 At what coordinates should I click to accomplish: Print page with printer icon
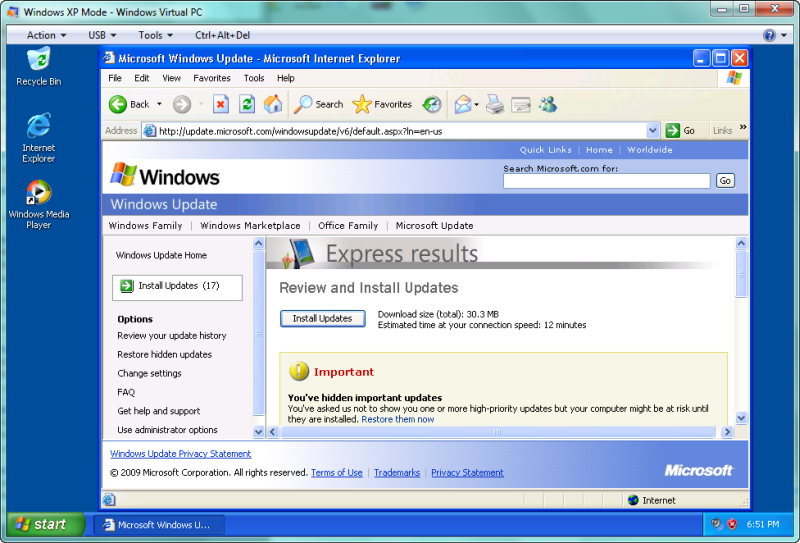coord(495,104)
